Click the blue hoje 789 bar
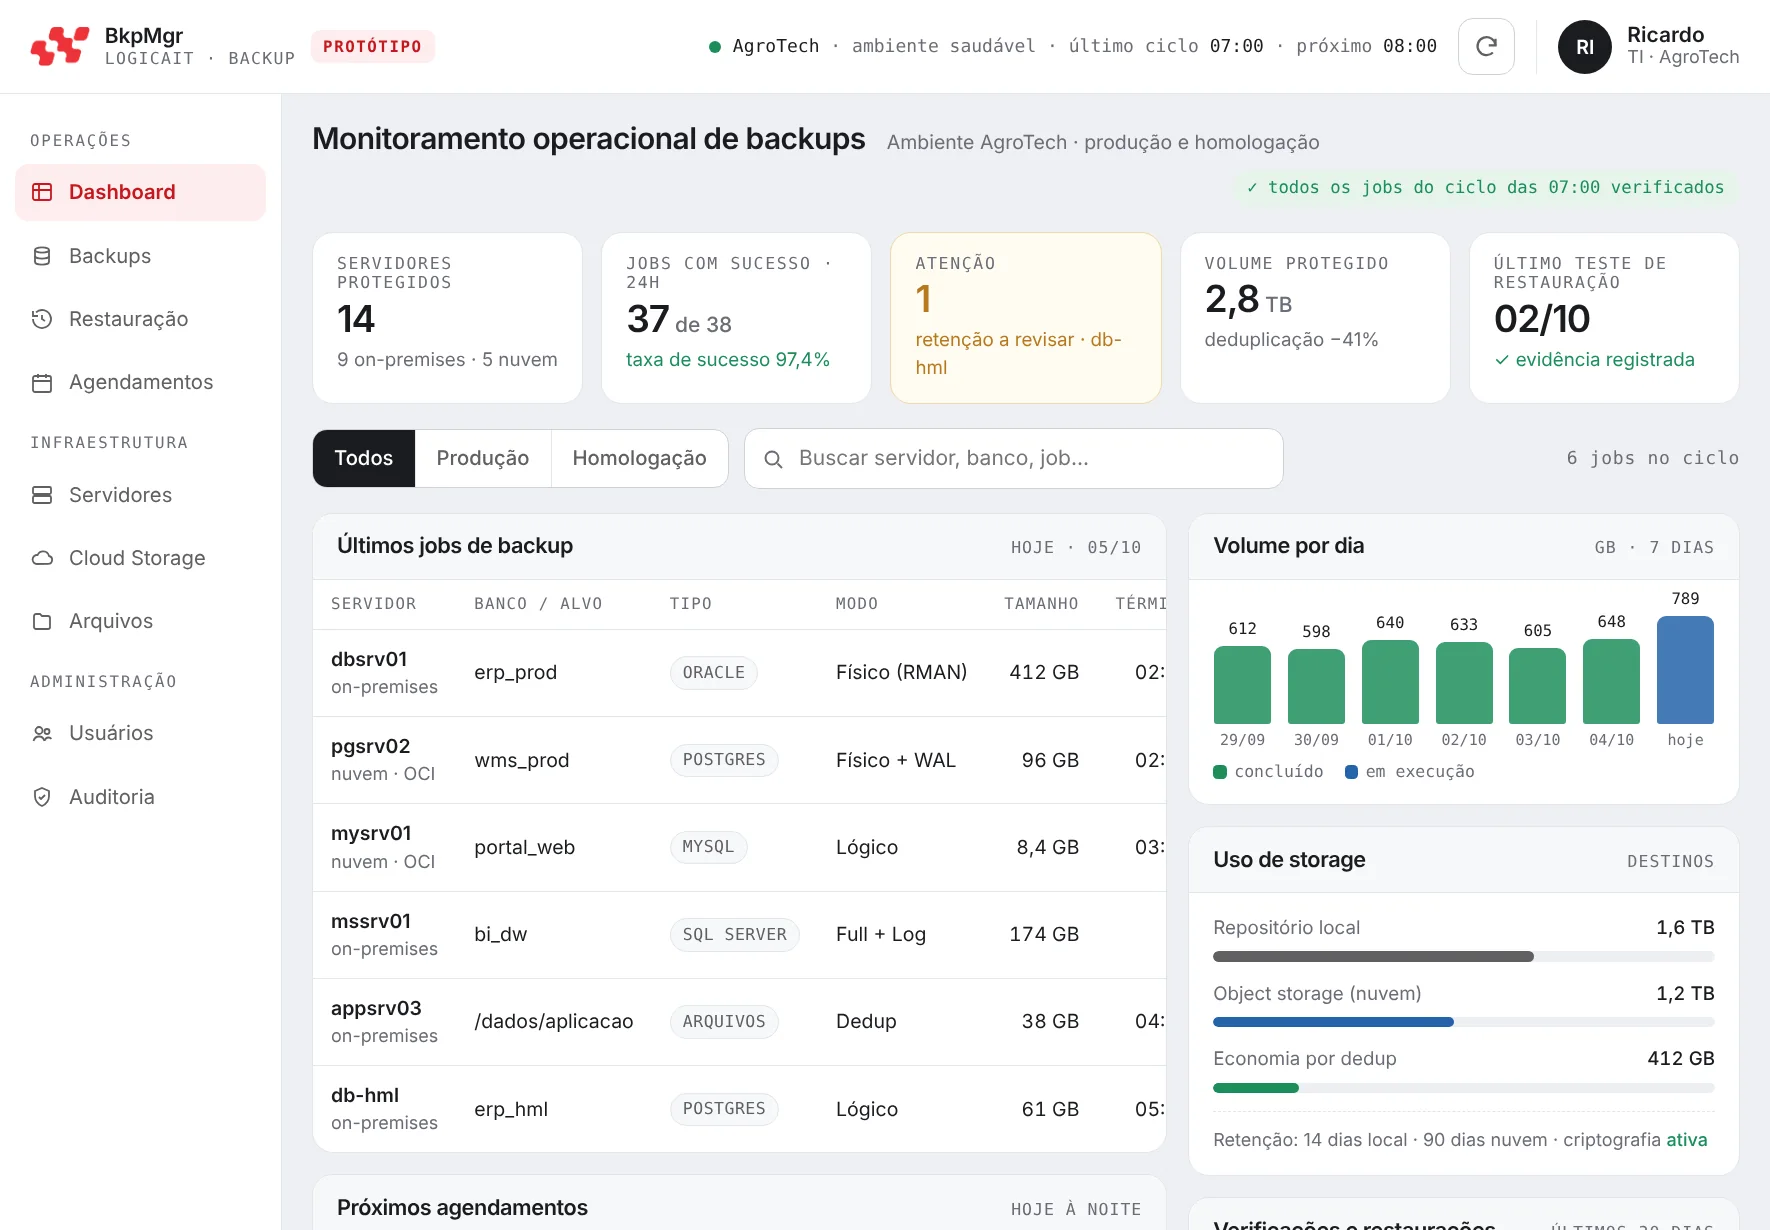This screenshot has height=1230, width=1770. point(1685,670)
